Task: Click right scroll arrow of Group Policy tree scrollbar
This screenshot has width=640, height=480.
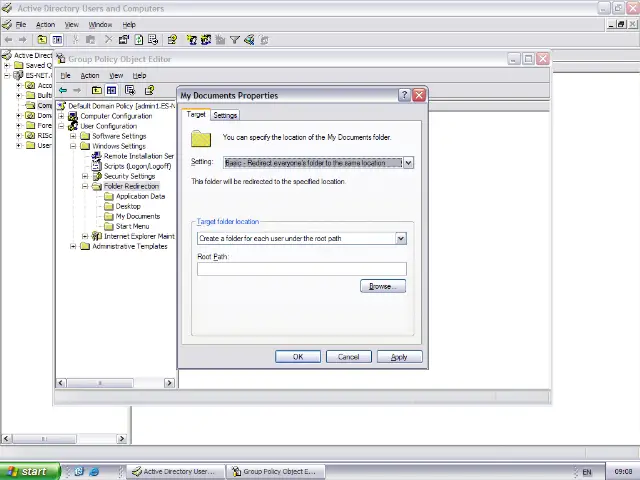Action: [169, 383]
